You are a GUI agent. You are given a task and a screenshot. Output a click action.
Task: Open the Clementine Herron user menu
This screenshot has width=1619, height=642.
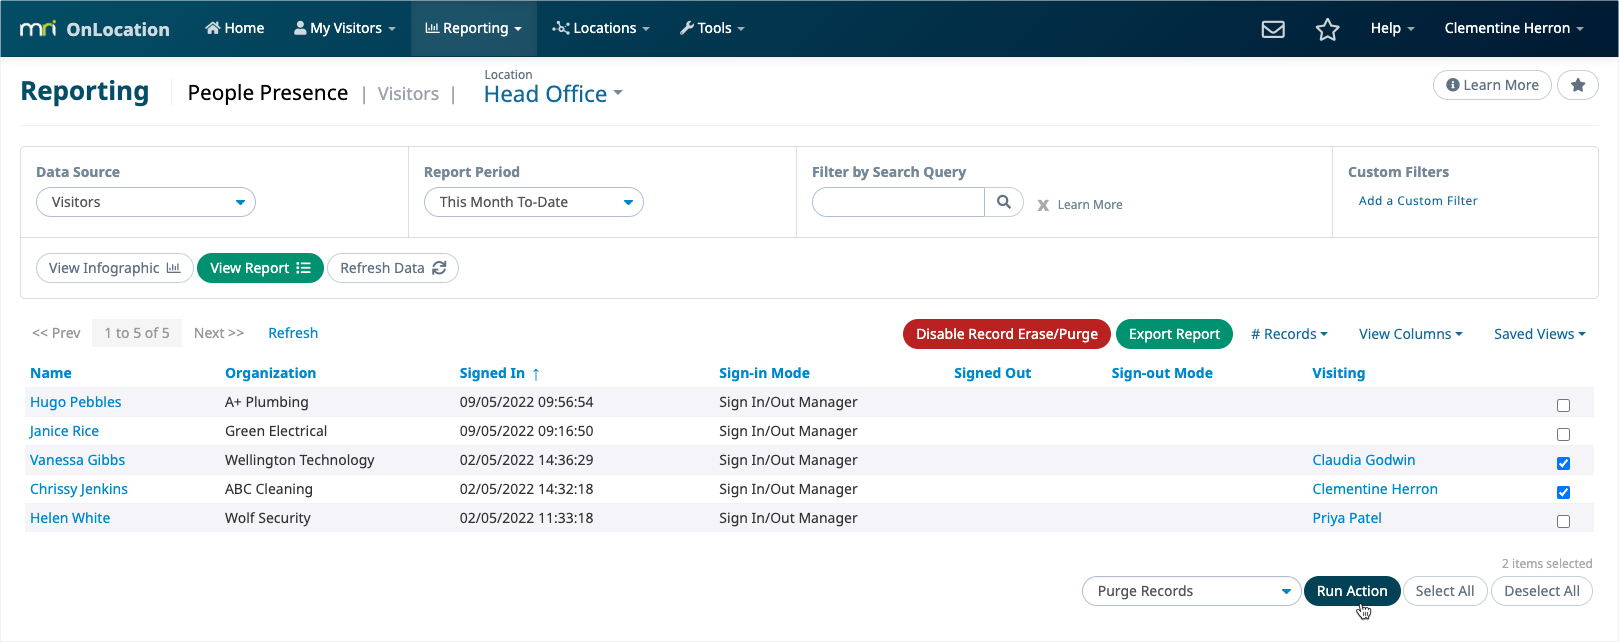pos(1514,28)
